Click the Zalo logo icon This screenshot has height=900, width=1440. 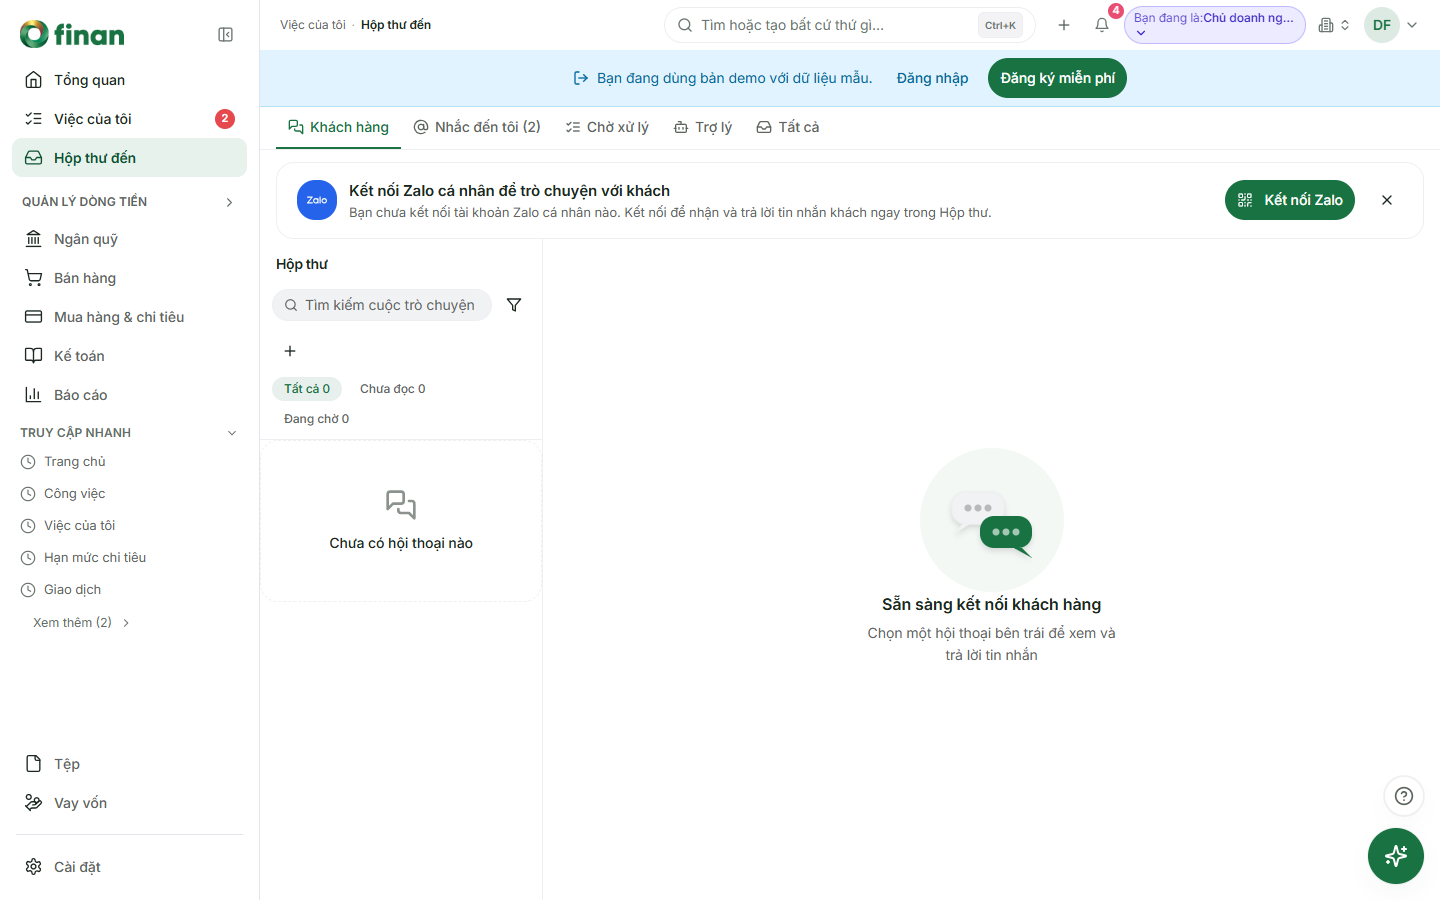[317, 200]
